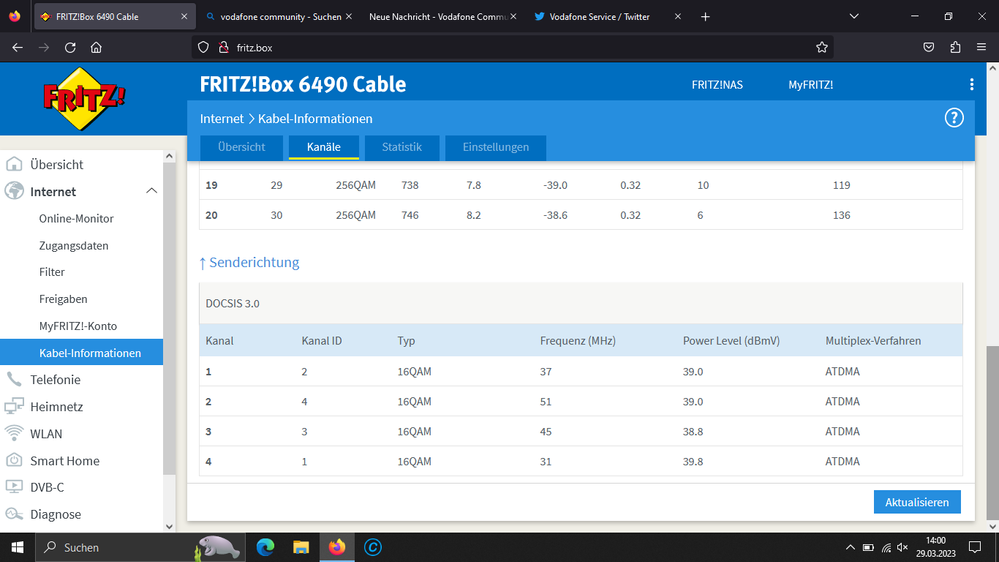Launch Microsoft Edge from the taskbar
The image size is (999, 562).
(x=265, y=547)
